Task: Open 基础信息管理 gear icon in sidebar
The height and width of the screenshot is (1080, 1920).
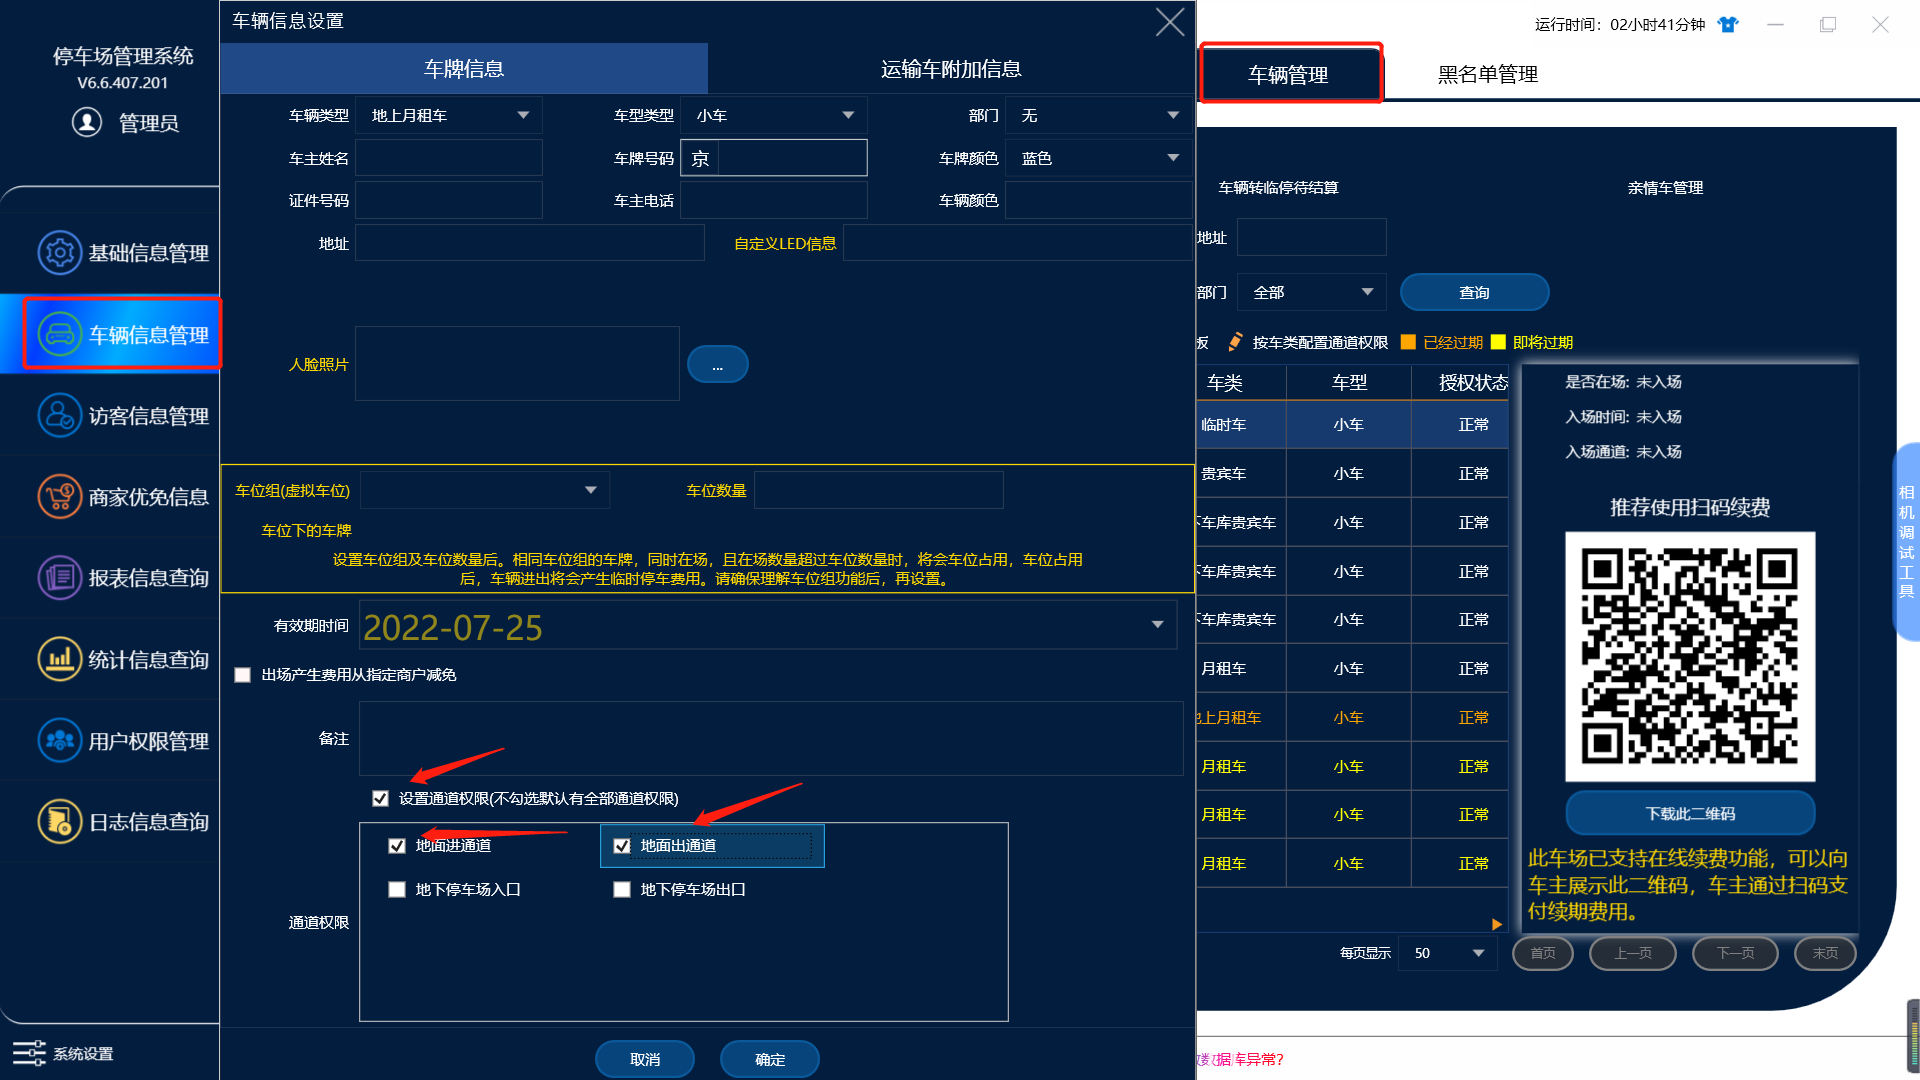Action: pyautogui.click(x=59, y=253)
